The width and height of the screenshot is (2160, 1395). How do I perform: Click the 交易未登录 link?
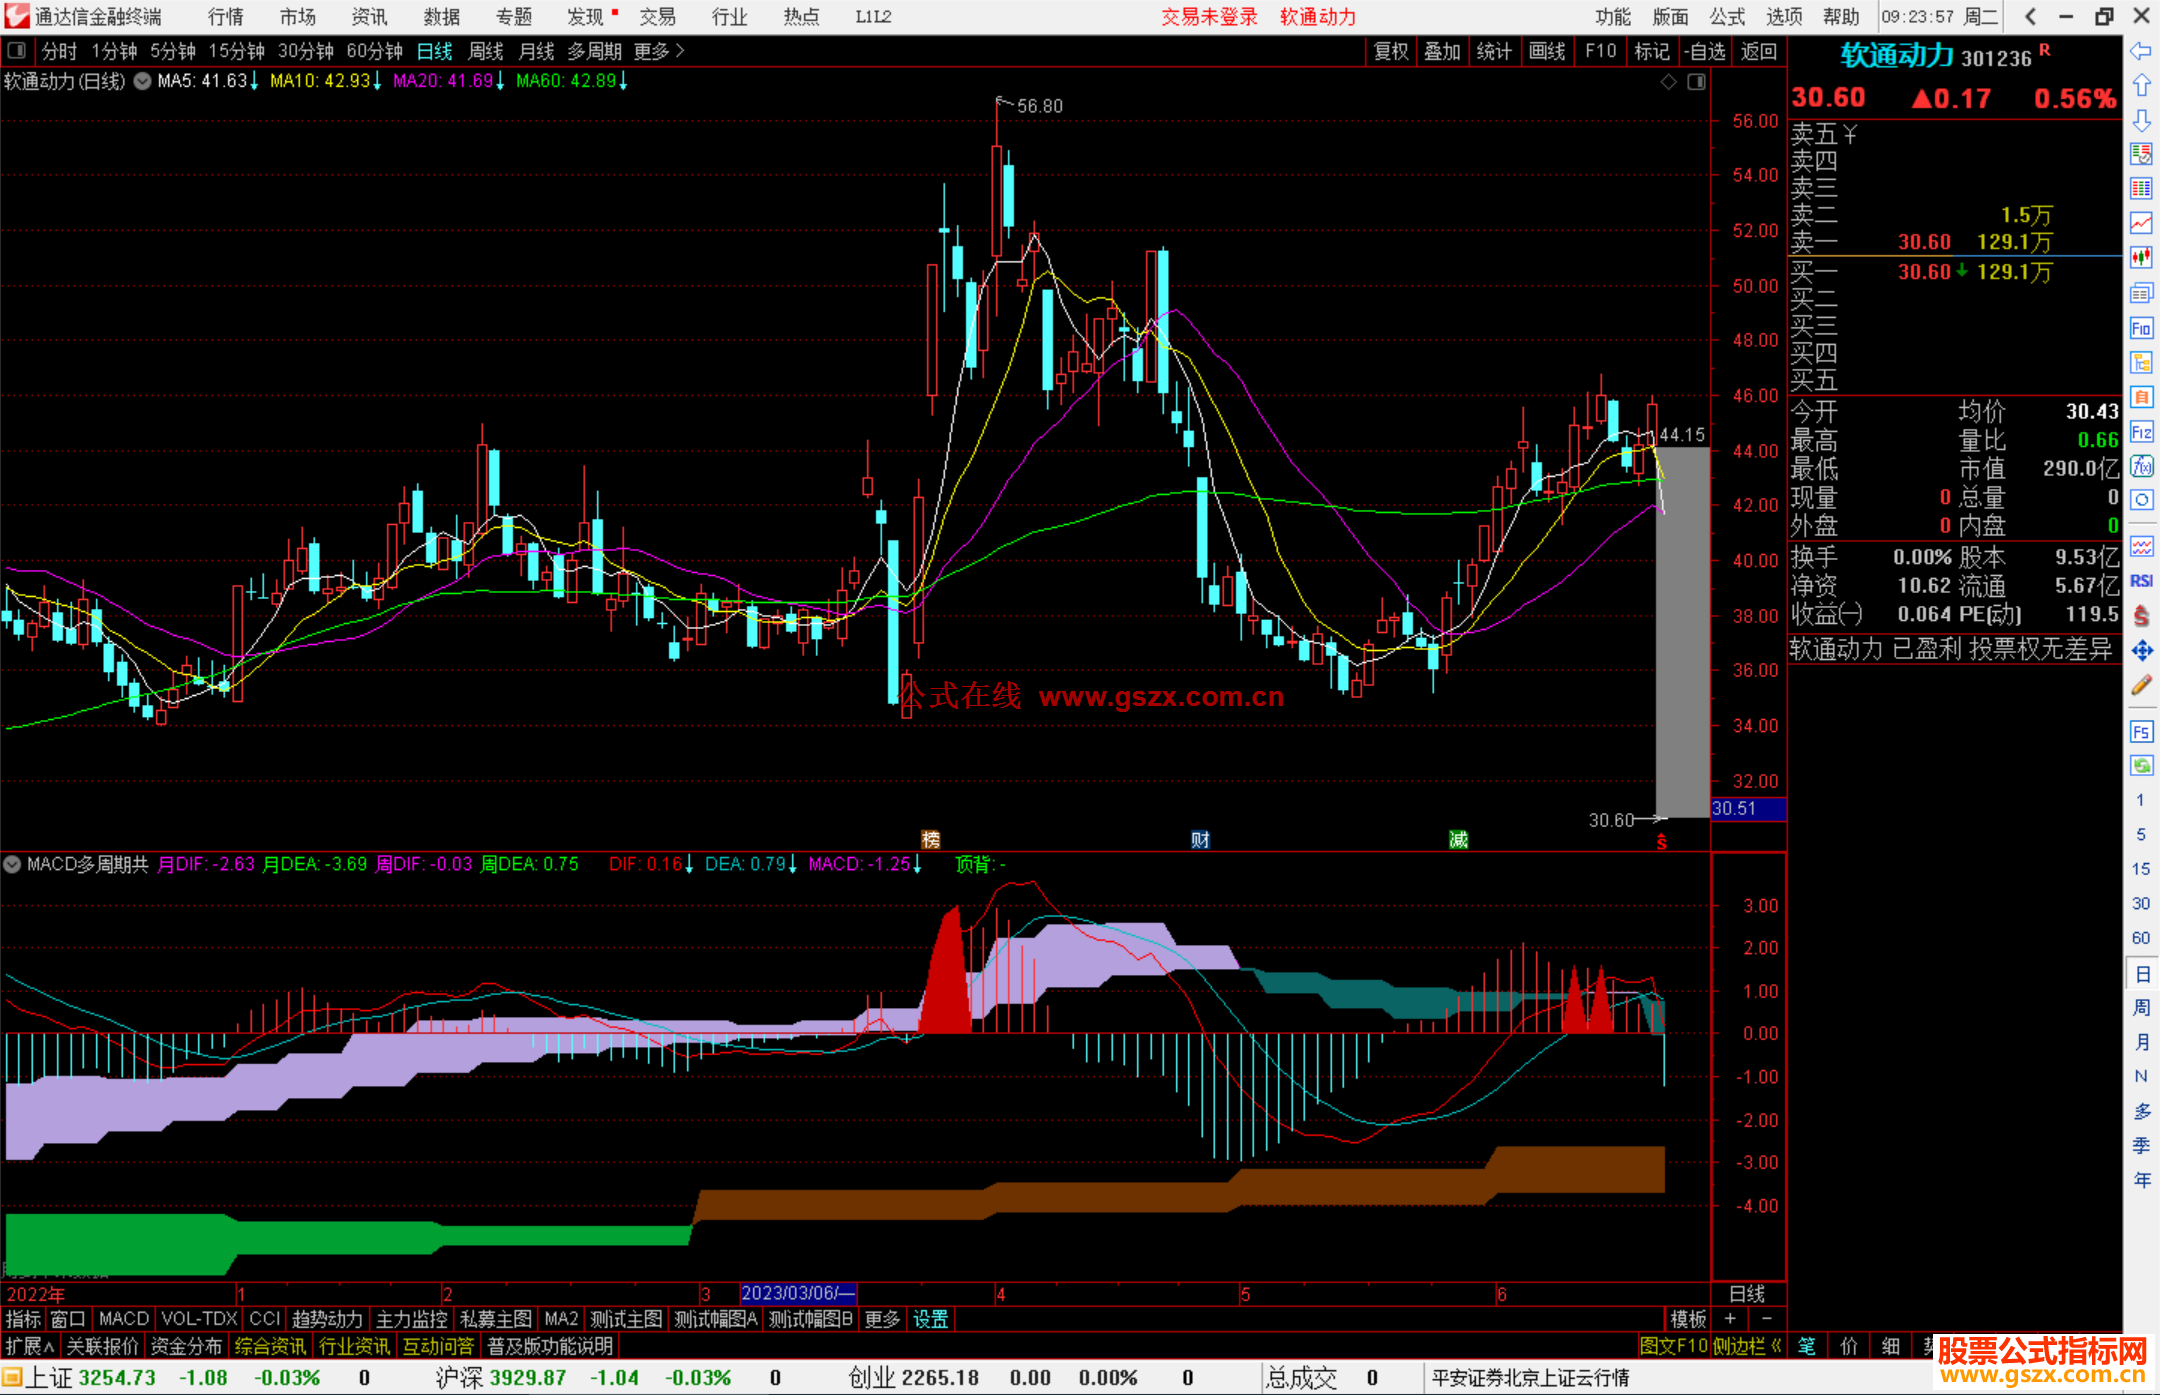[x=1209, y=17]
